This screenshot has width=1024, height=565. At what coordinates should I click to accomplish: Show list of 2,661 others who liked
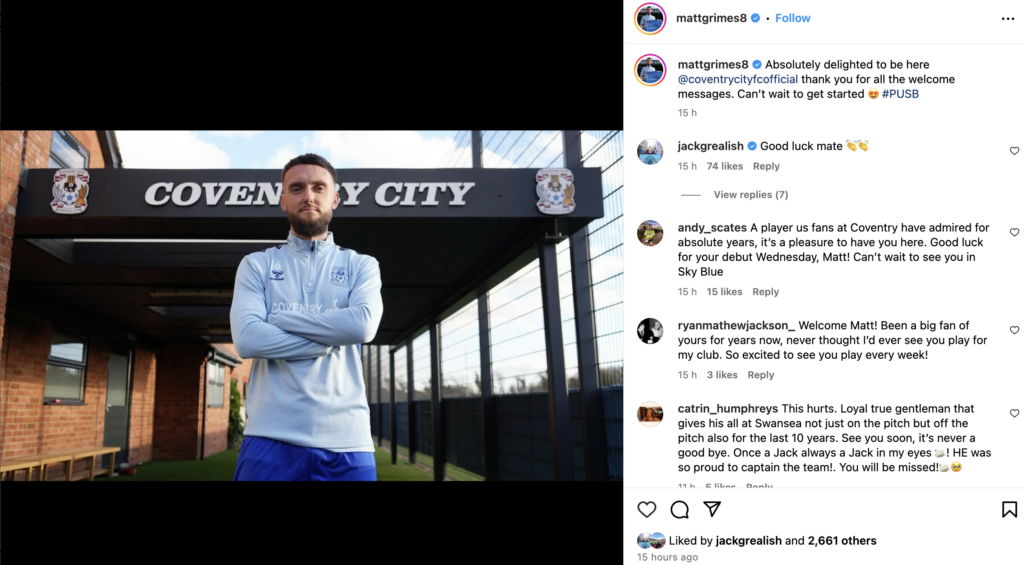842,541
